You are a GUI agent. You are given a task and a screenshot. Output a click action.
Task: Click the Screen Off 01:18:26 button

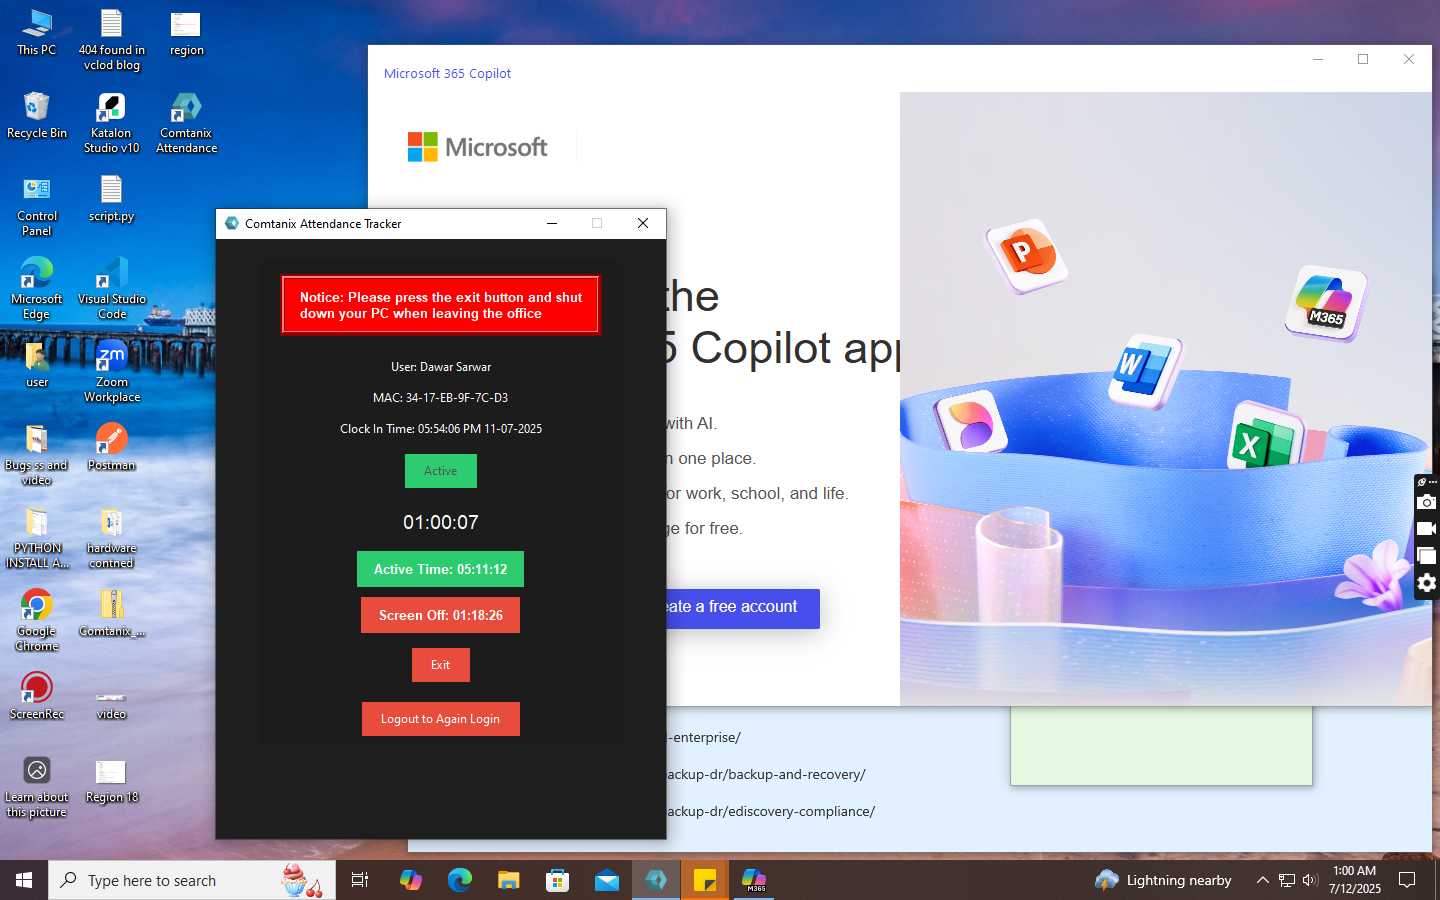440,615
